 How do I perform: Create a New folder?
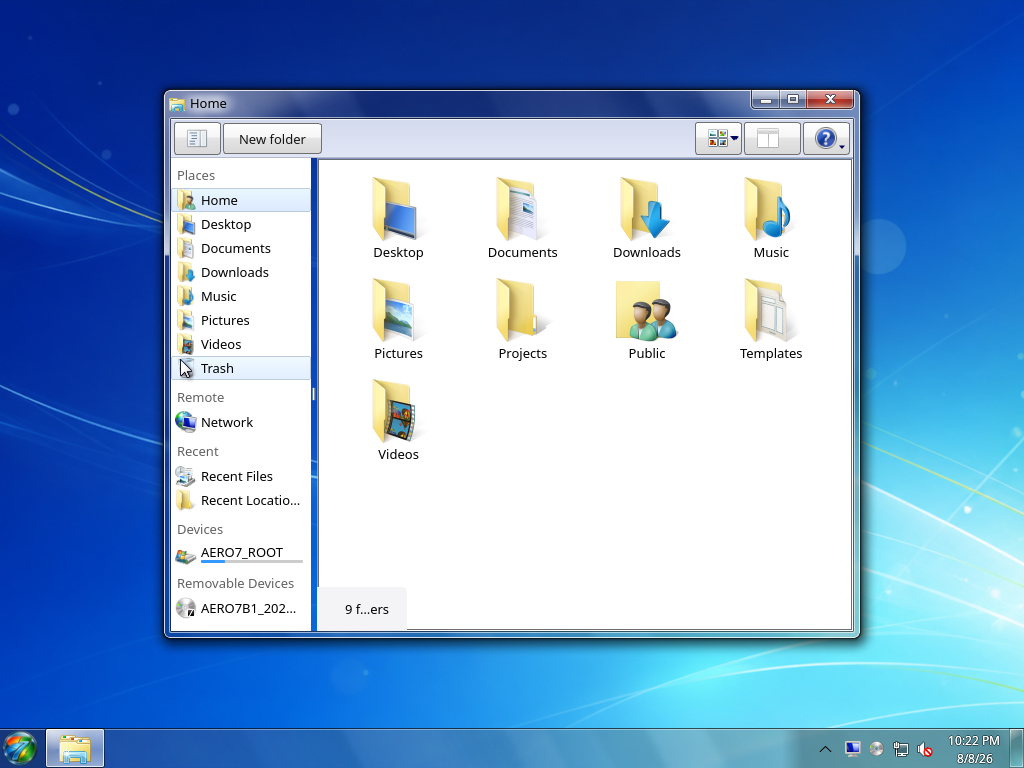(272, 138)
